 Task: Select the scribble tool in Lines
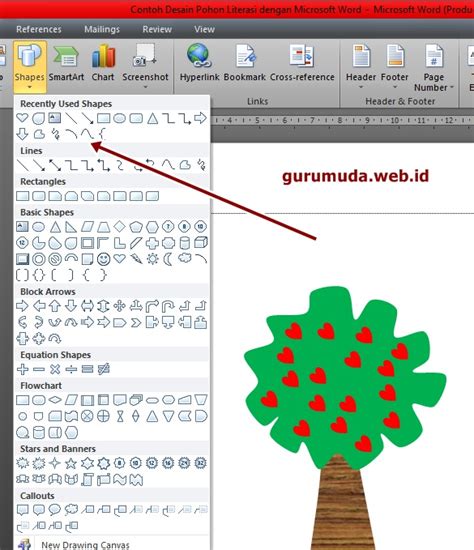pos(201,165)
